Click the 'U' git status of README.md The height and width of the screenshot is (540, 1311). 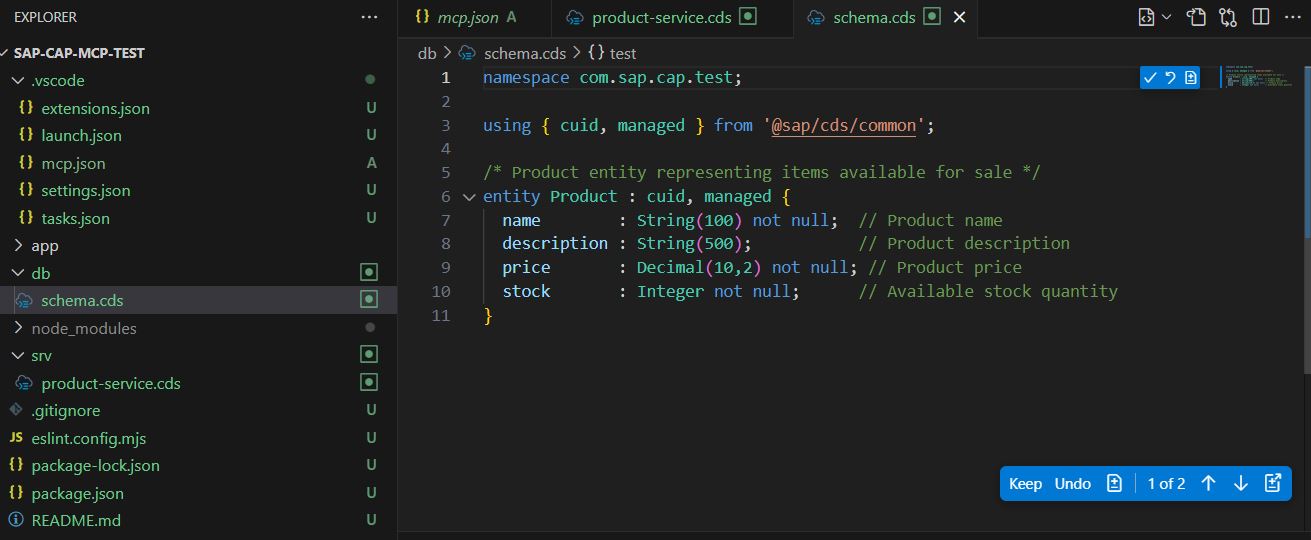point(371,520)
